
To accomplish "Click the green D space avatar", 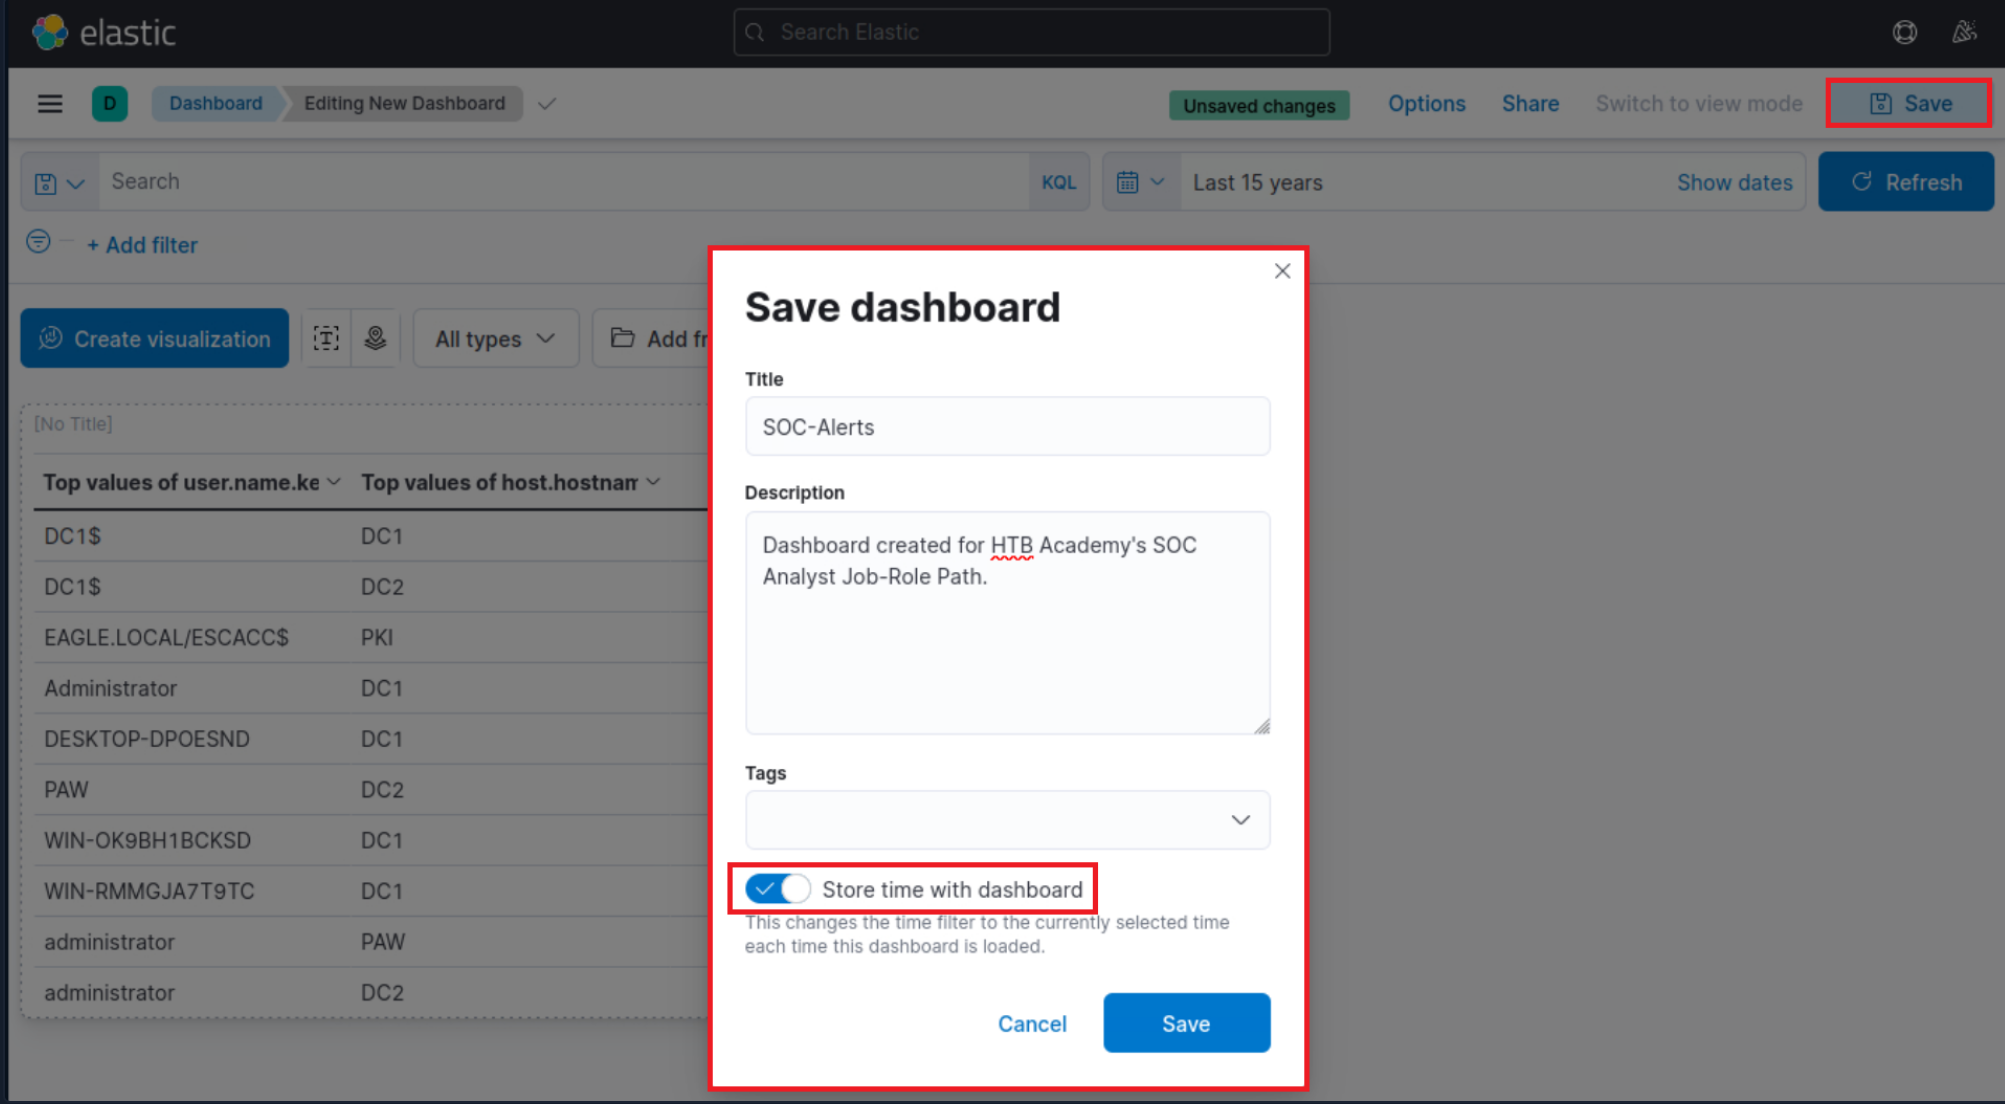I will click(110, 103).
